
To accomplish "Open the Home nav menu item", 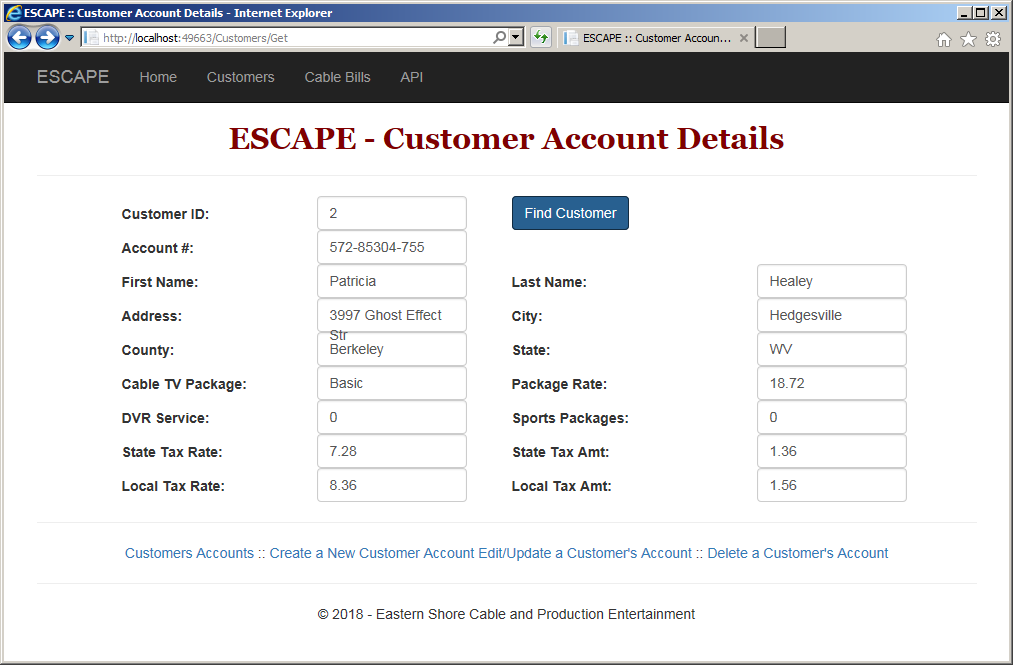I will click(x=158, y=77).
